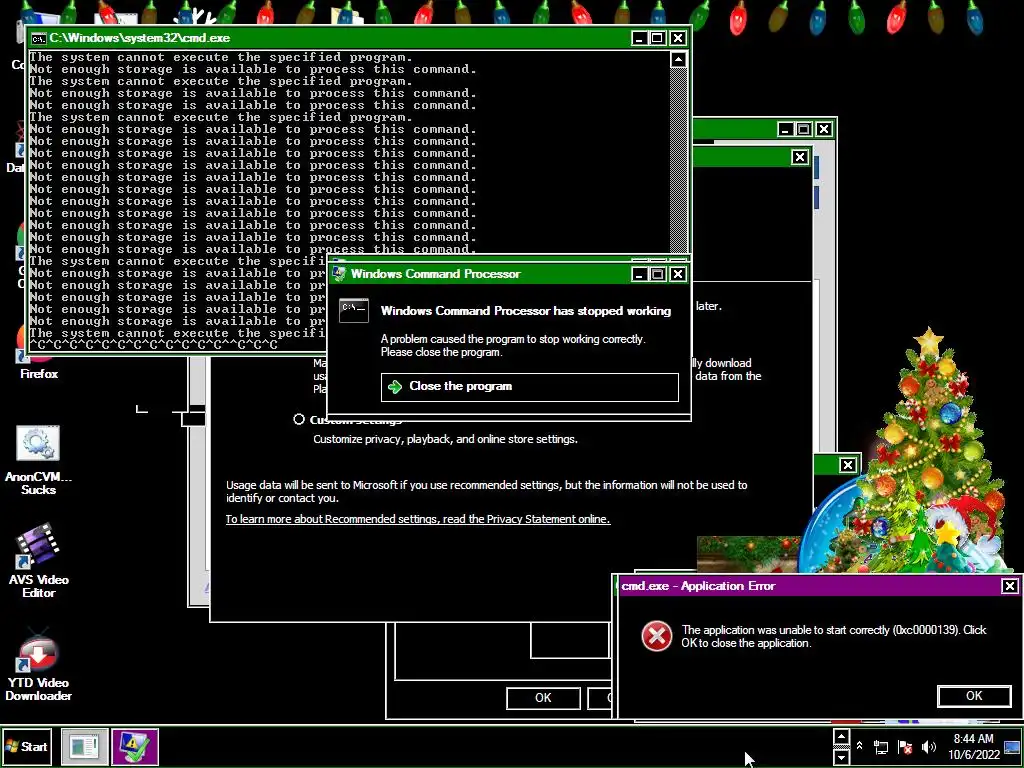The width and height of the screenshot is (1024, 768).
Task: Click the Windows Command Processor title bar icon
Action: [x=338, y=274]
